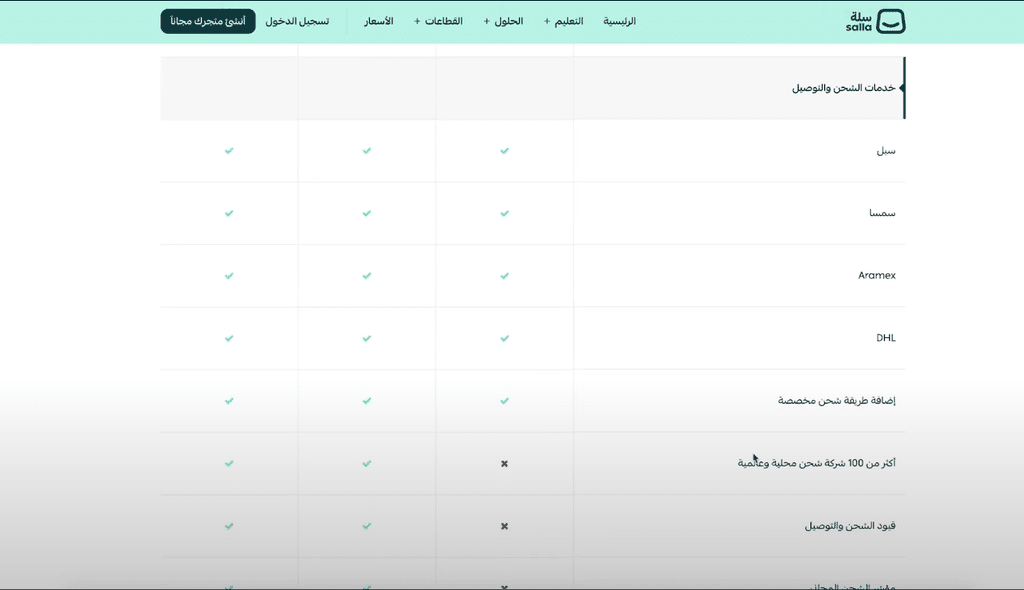Click the DHL row label

point(886,338)
